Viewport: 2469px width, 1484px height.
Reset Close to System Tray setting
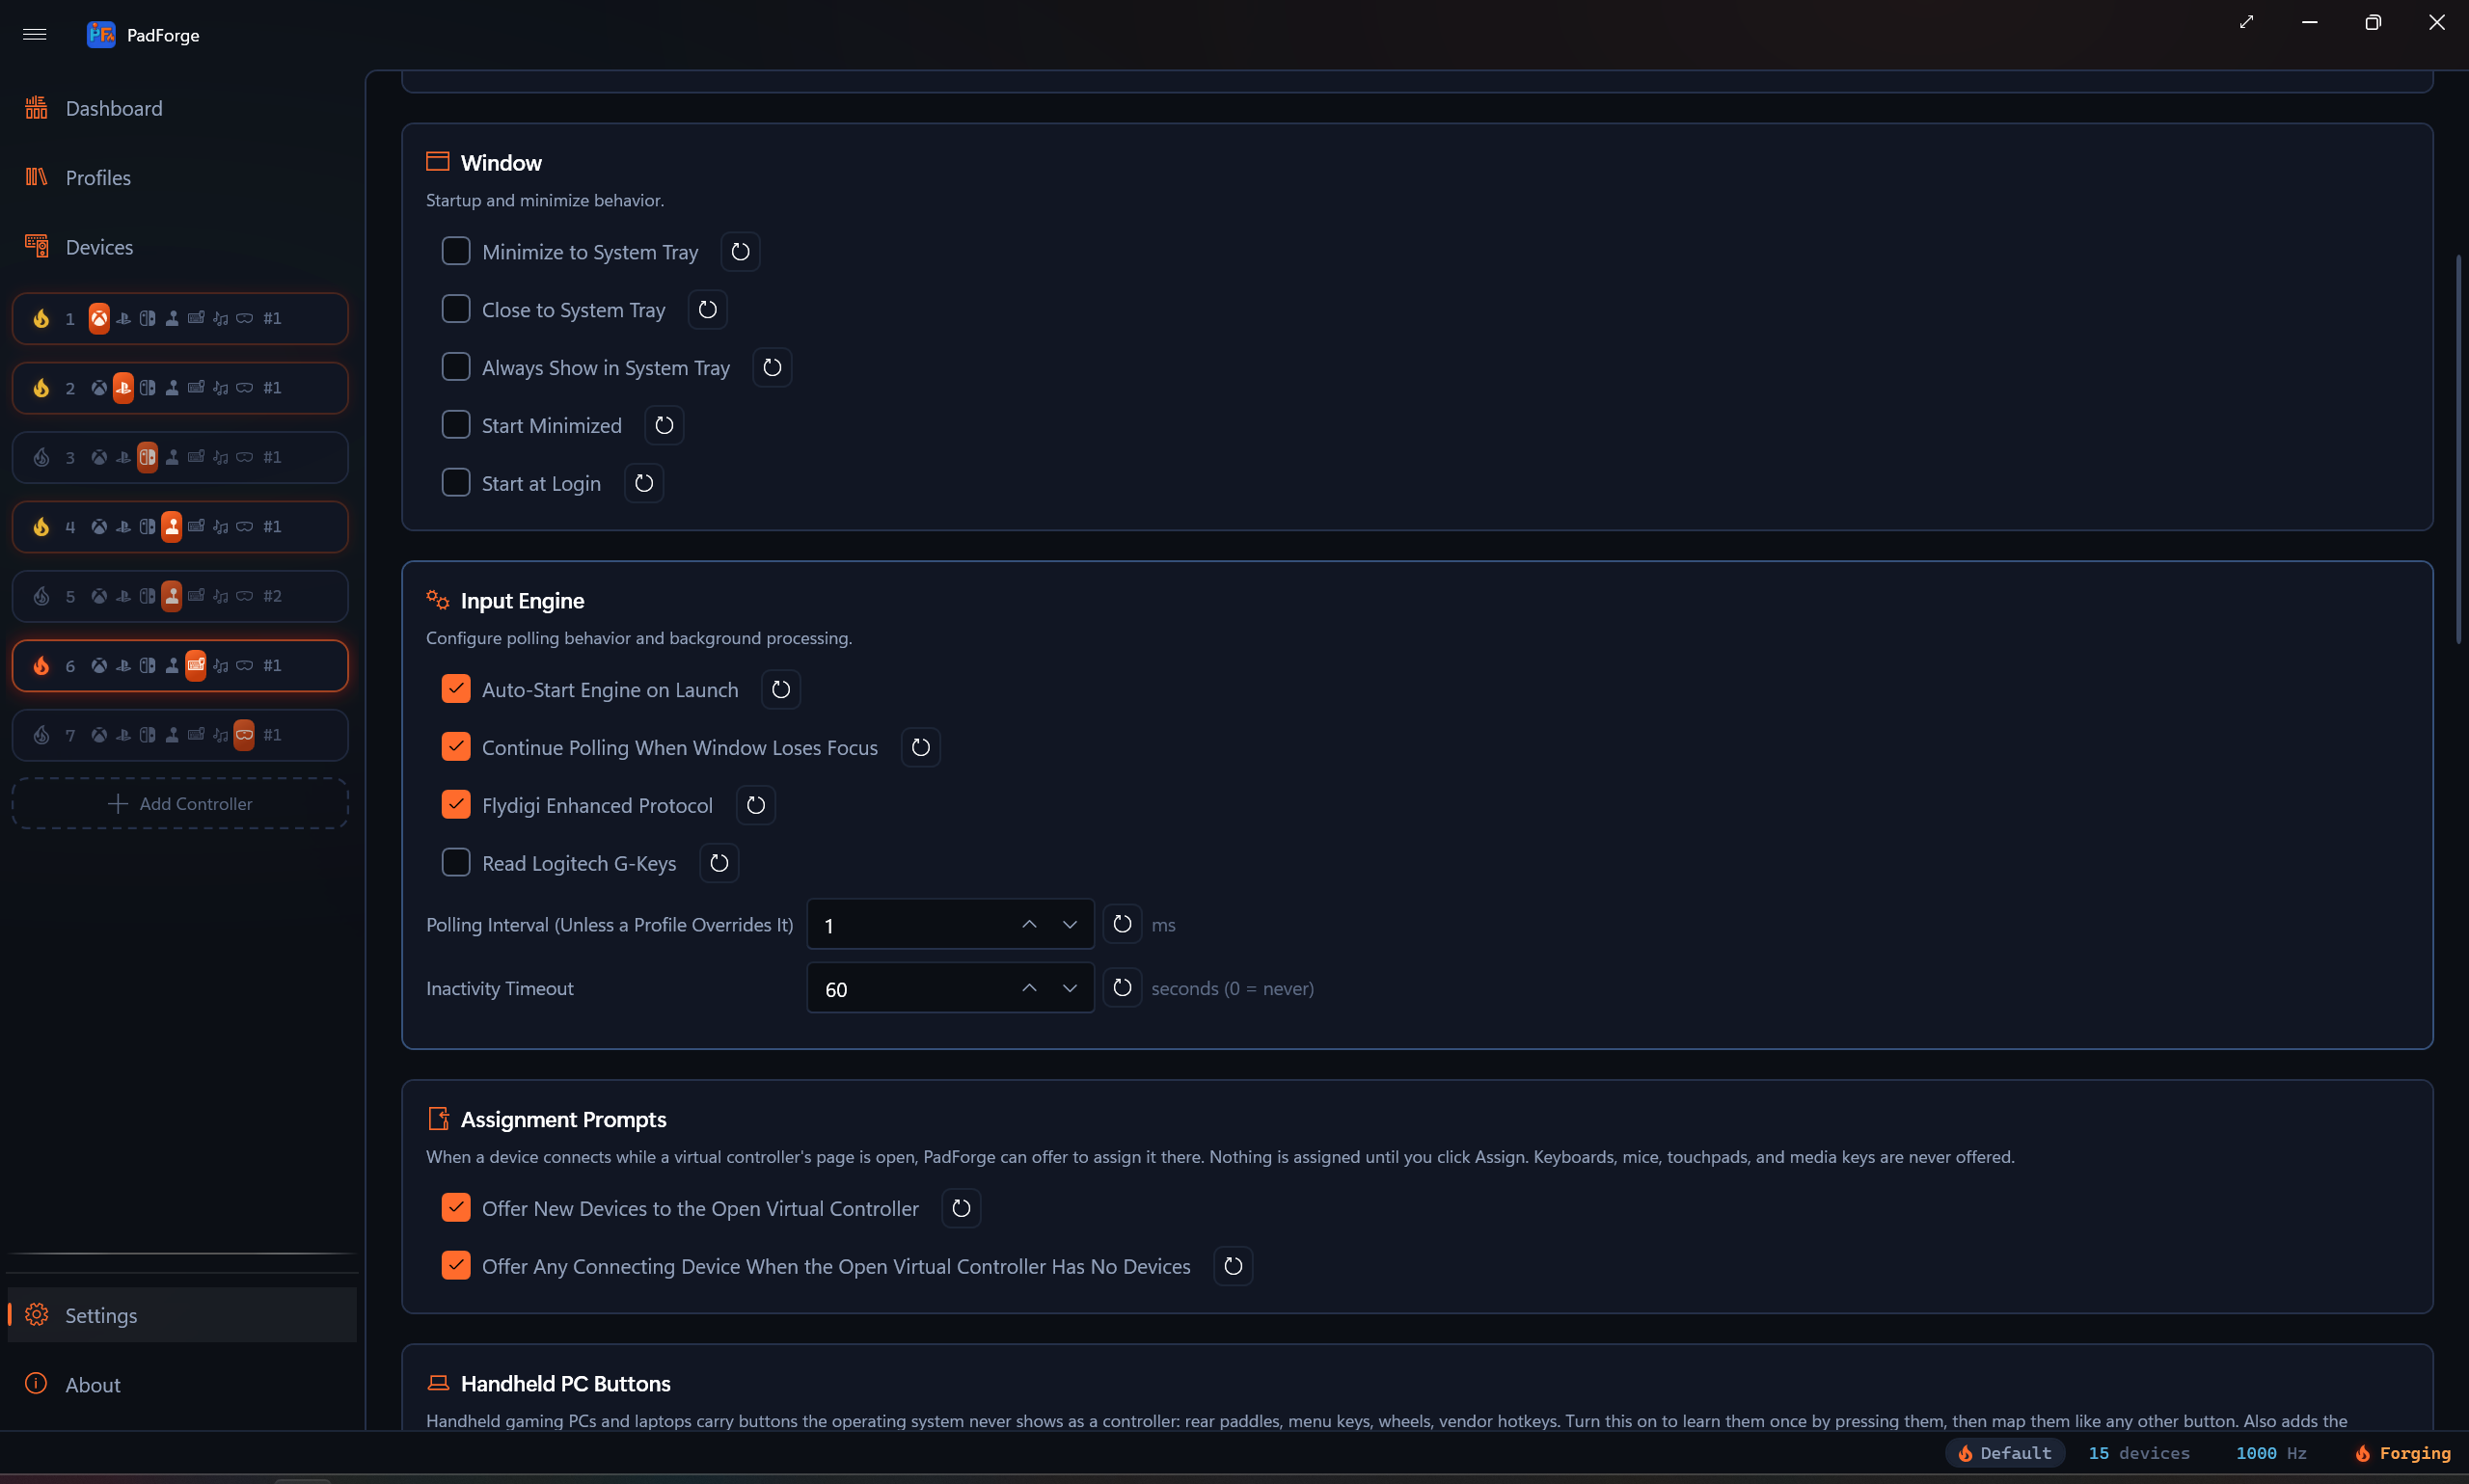[708, 310]
